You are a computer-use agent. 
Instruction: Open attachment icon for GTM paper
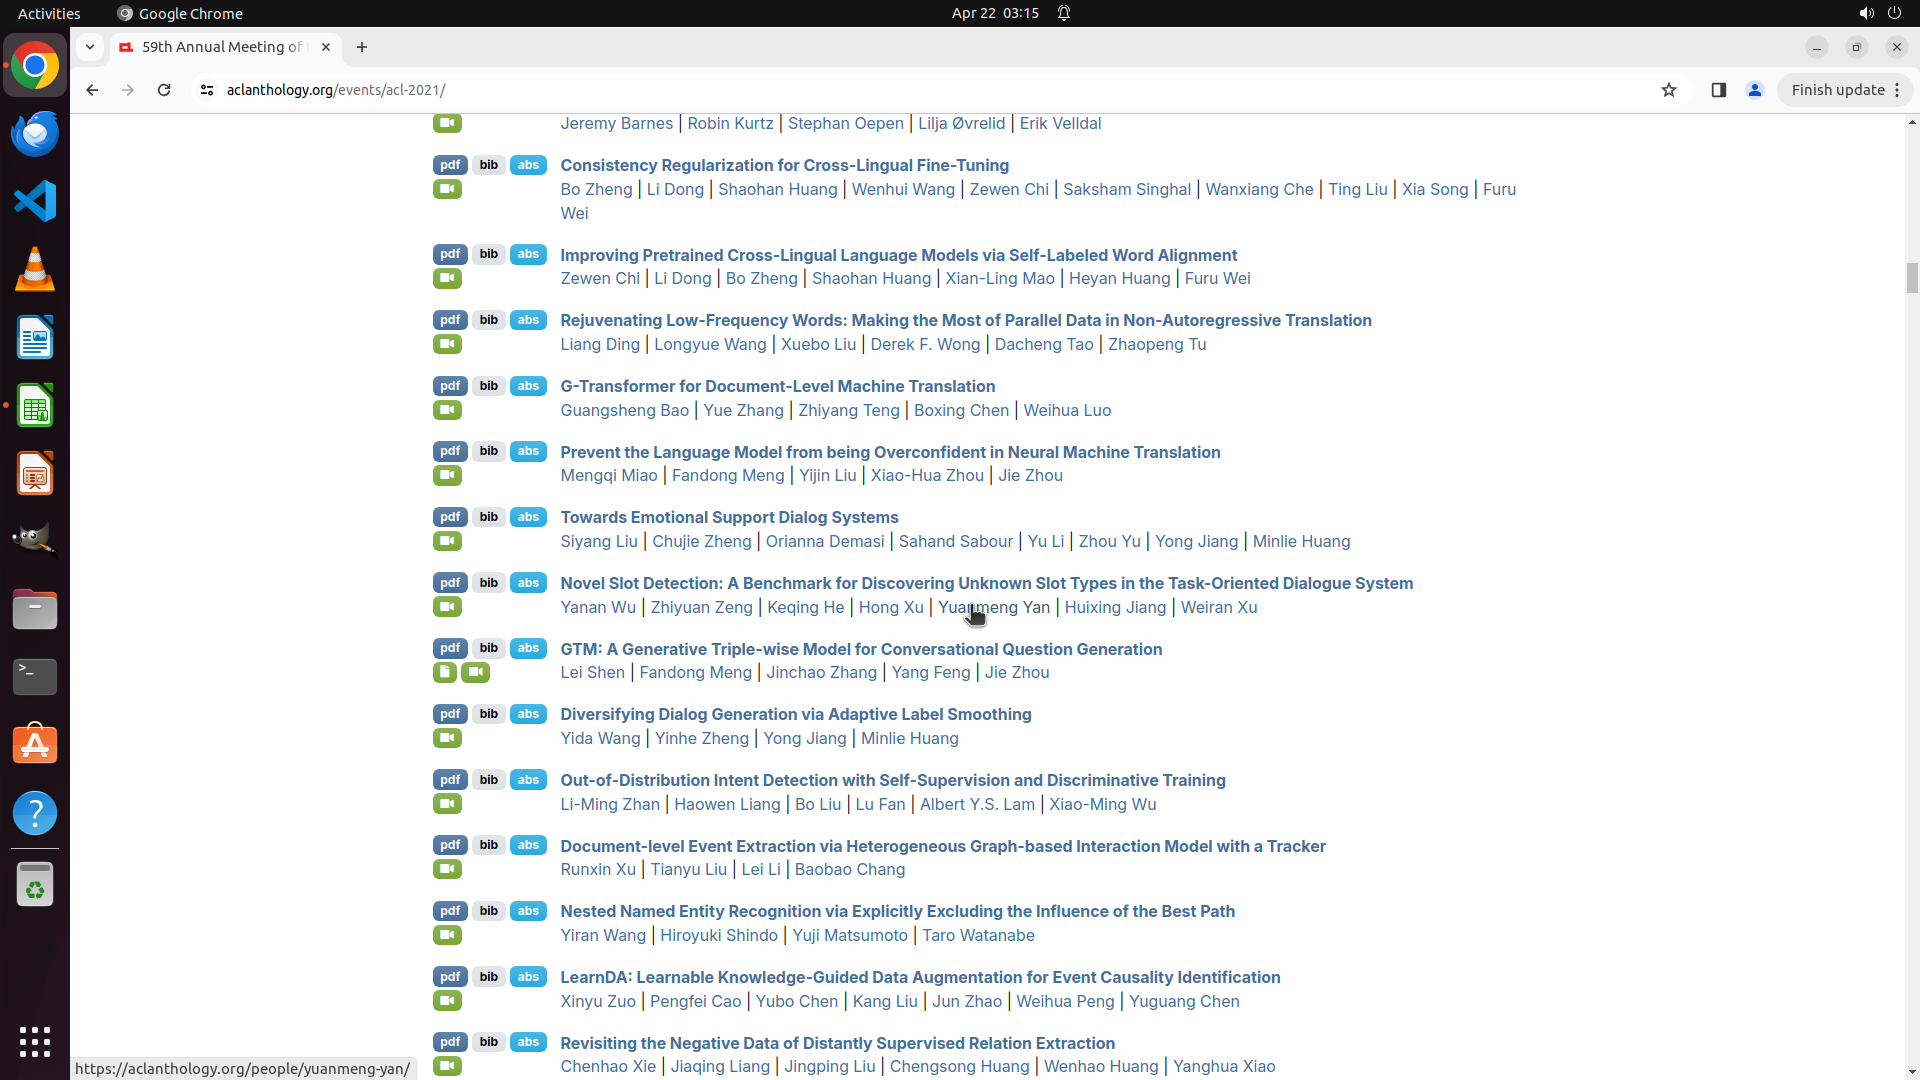pyautogui.click(x=444, y=673)
